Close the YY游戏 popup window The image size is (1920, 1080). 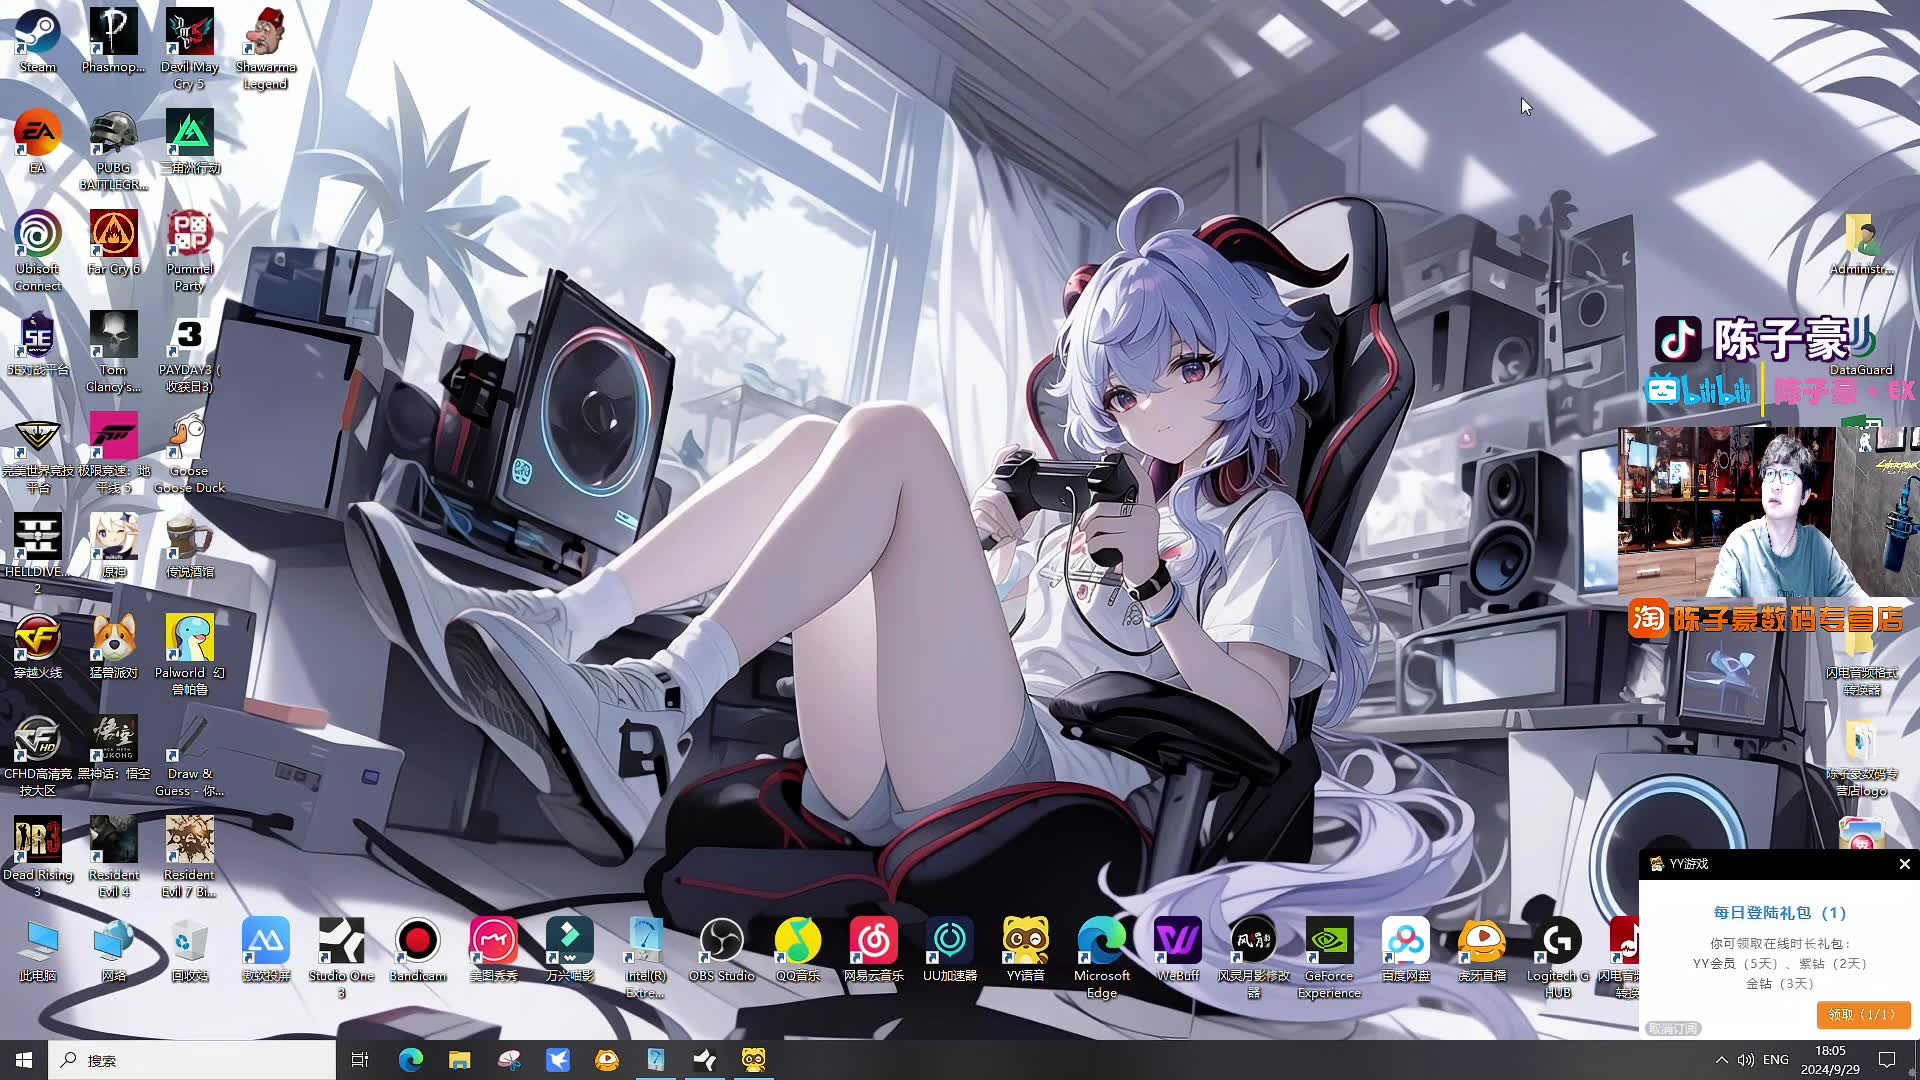coord(1904,864)
